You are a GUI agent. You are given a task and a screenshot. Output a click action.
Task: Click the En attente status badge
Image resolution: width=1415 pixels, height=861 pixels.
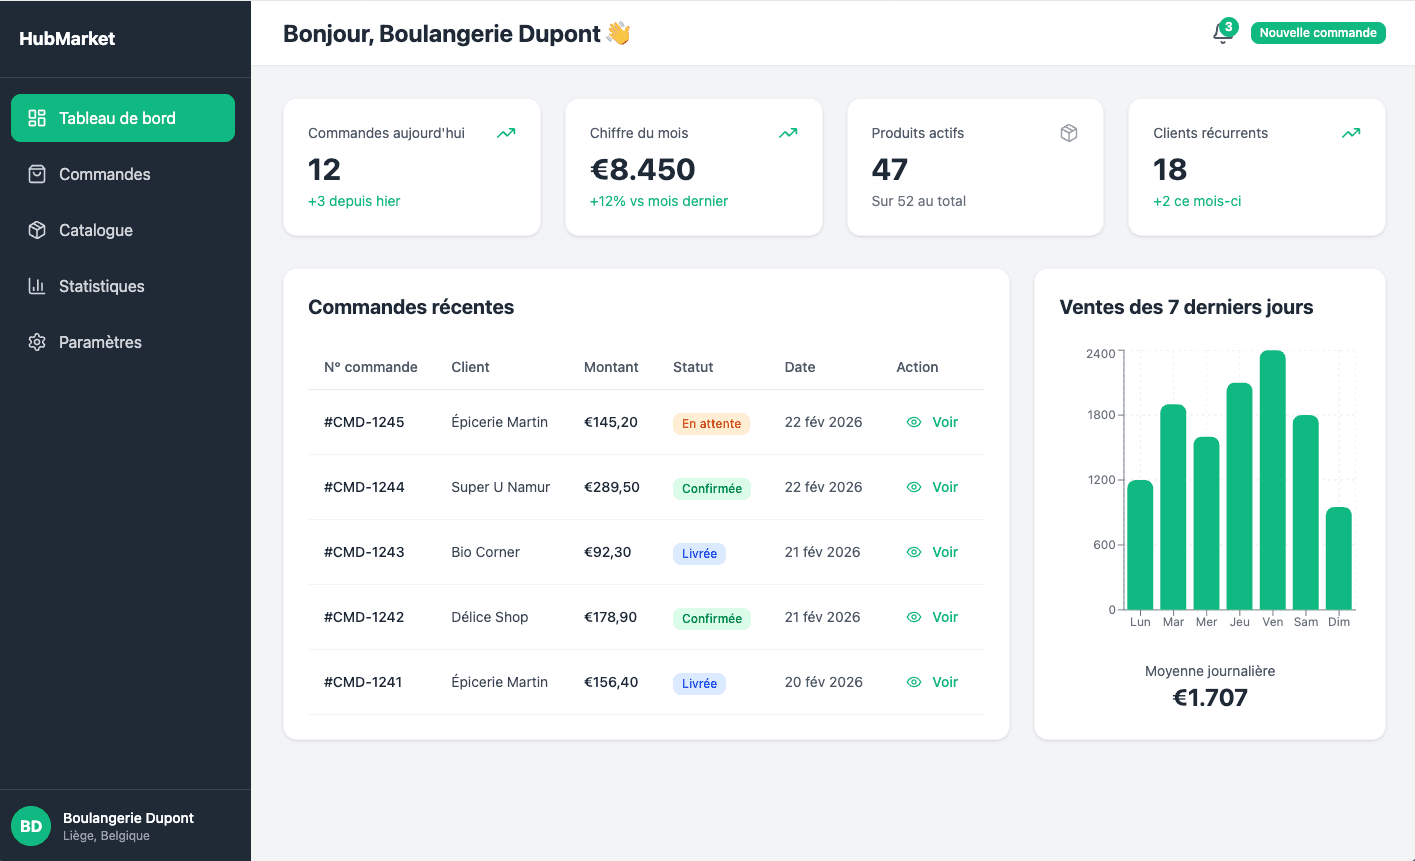(711, 423)
